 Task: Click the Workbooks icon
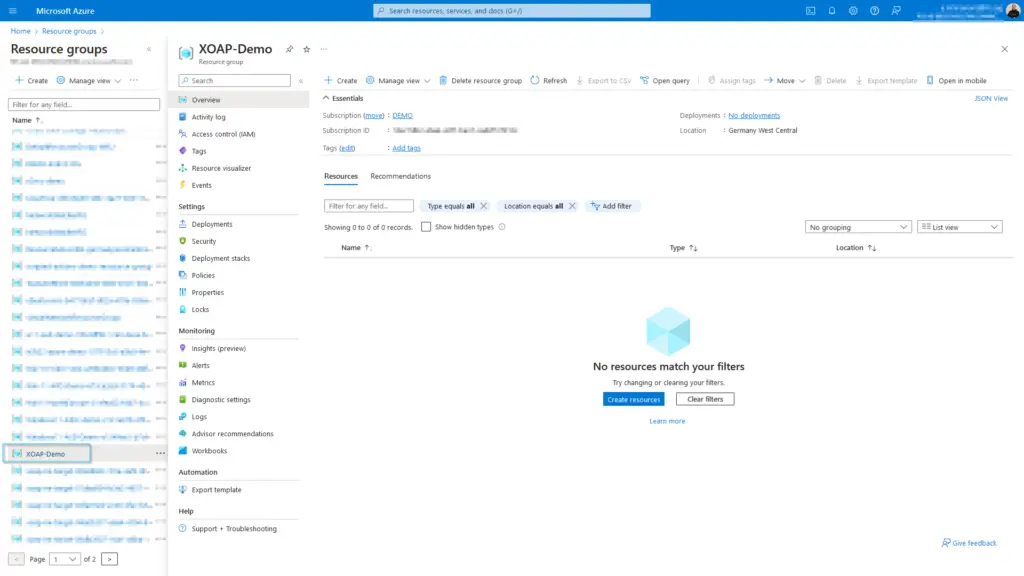183,450
